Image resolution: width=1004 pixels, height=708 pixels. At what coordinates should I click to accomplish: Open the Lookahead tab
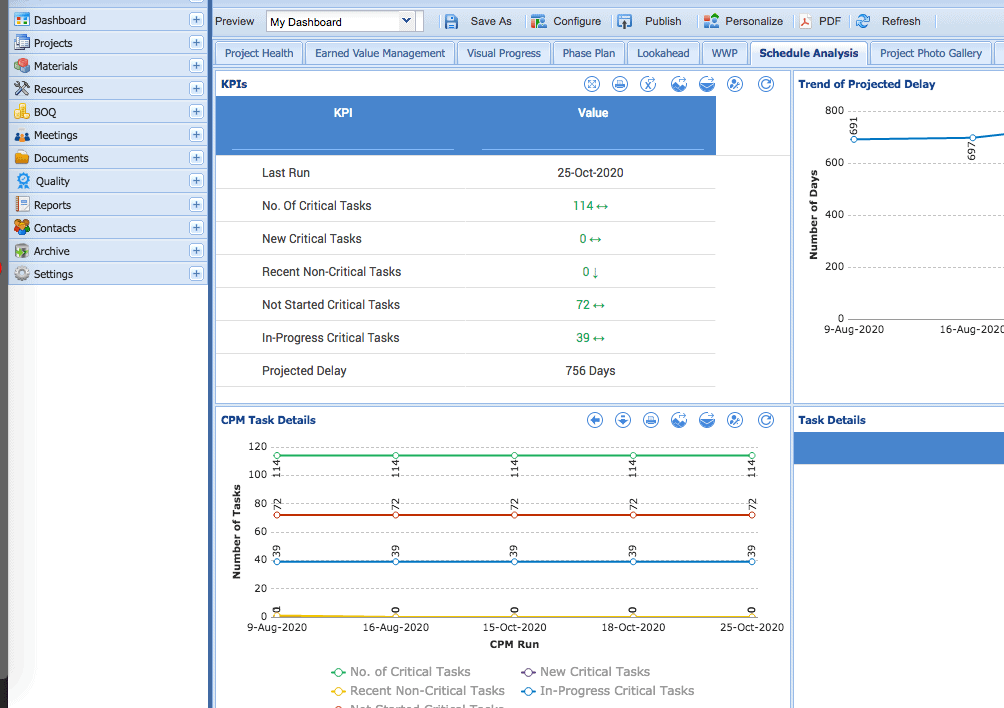663,54
